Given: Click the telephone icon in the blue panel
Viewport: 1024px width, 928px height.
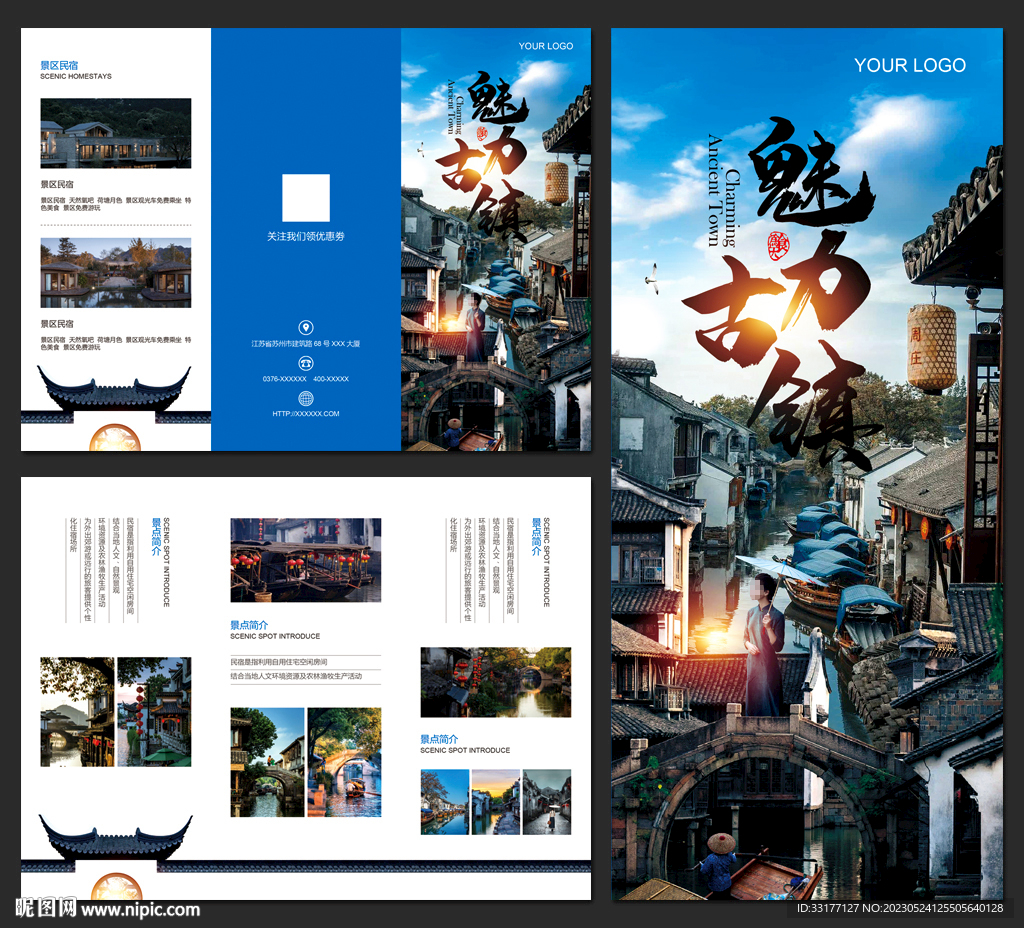Looking at the screenshot, I should (306, 363).
